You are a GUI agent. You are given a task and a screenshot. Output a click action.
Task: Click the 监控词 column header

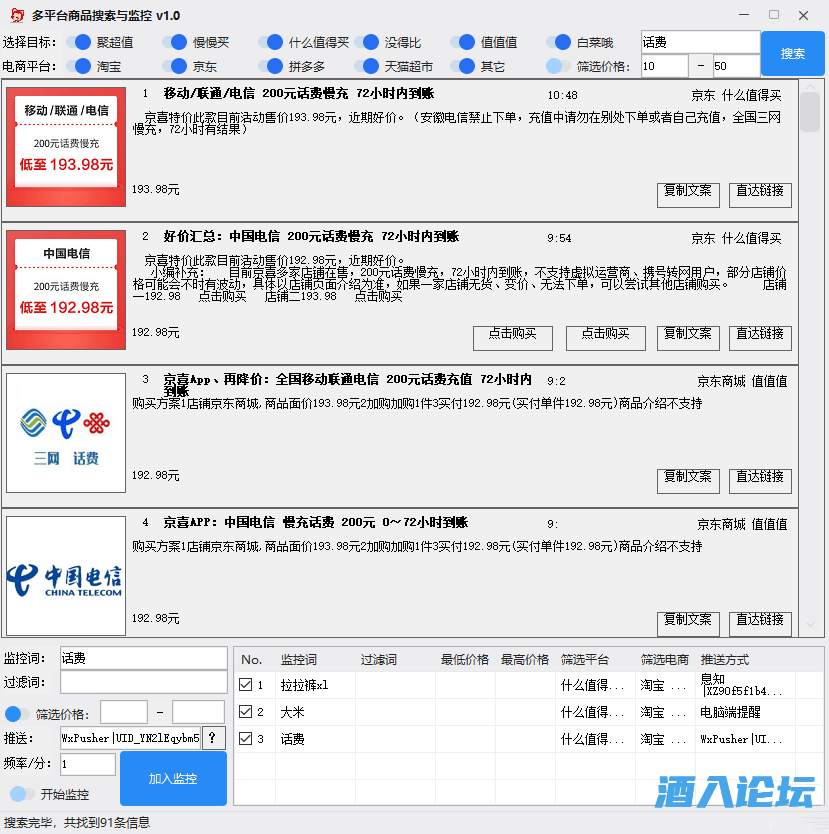point(299,660)
